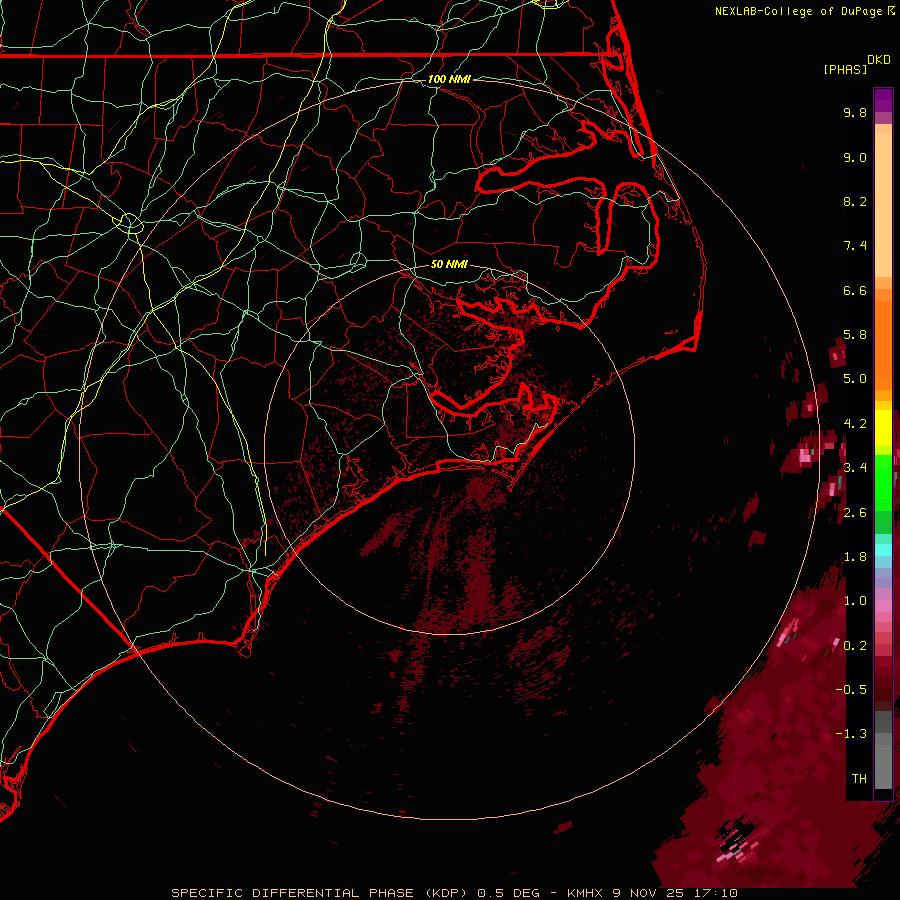Click the 3.4 value on the color scale

855,468
